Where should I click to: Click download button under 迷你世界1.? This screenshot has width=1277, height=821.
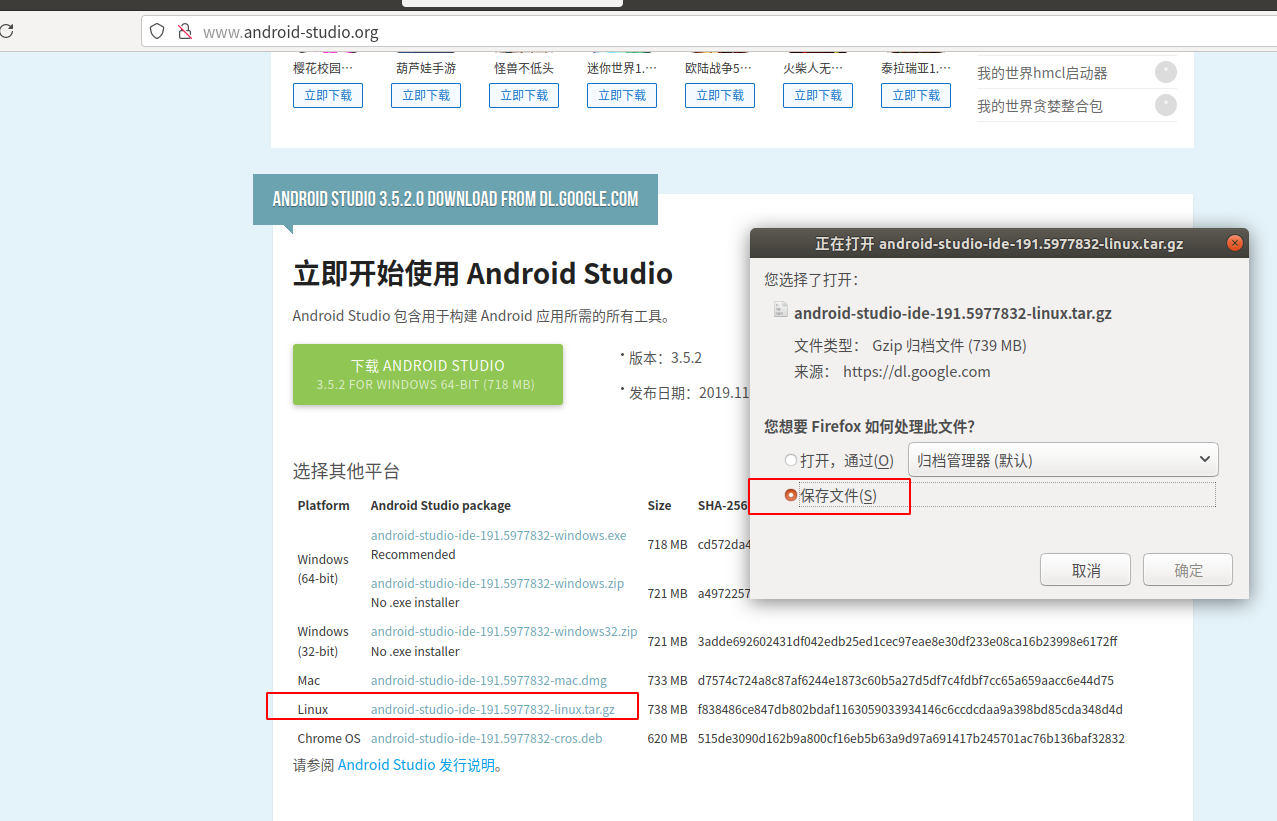(x=622, y=95)
